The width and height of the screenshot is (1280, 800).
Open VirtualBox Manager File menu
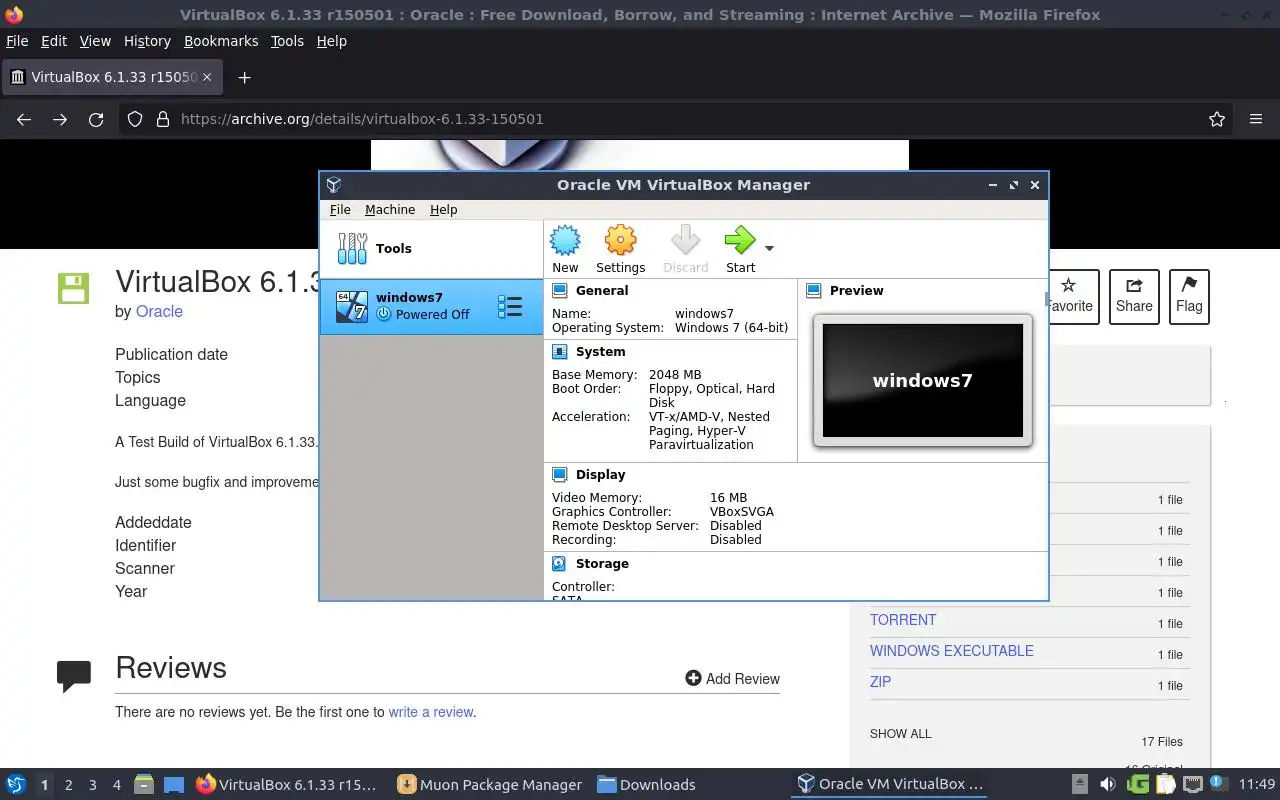pyautogui.click(x=340, y=210)
